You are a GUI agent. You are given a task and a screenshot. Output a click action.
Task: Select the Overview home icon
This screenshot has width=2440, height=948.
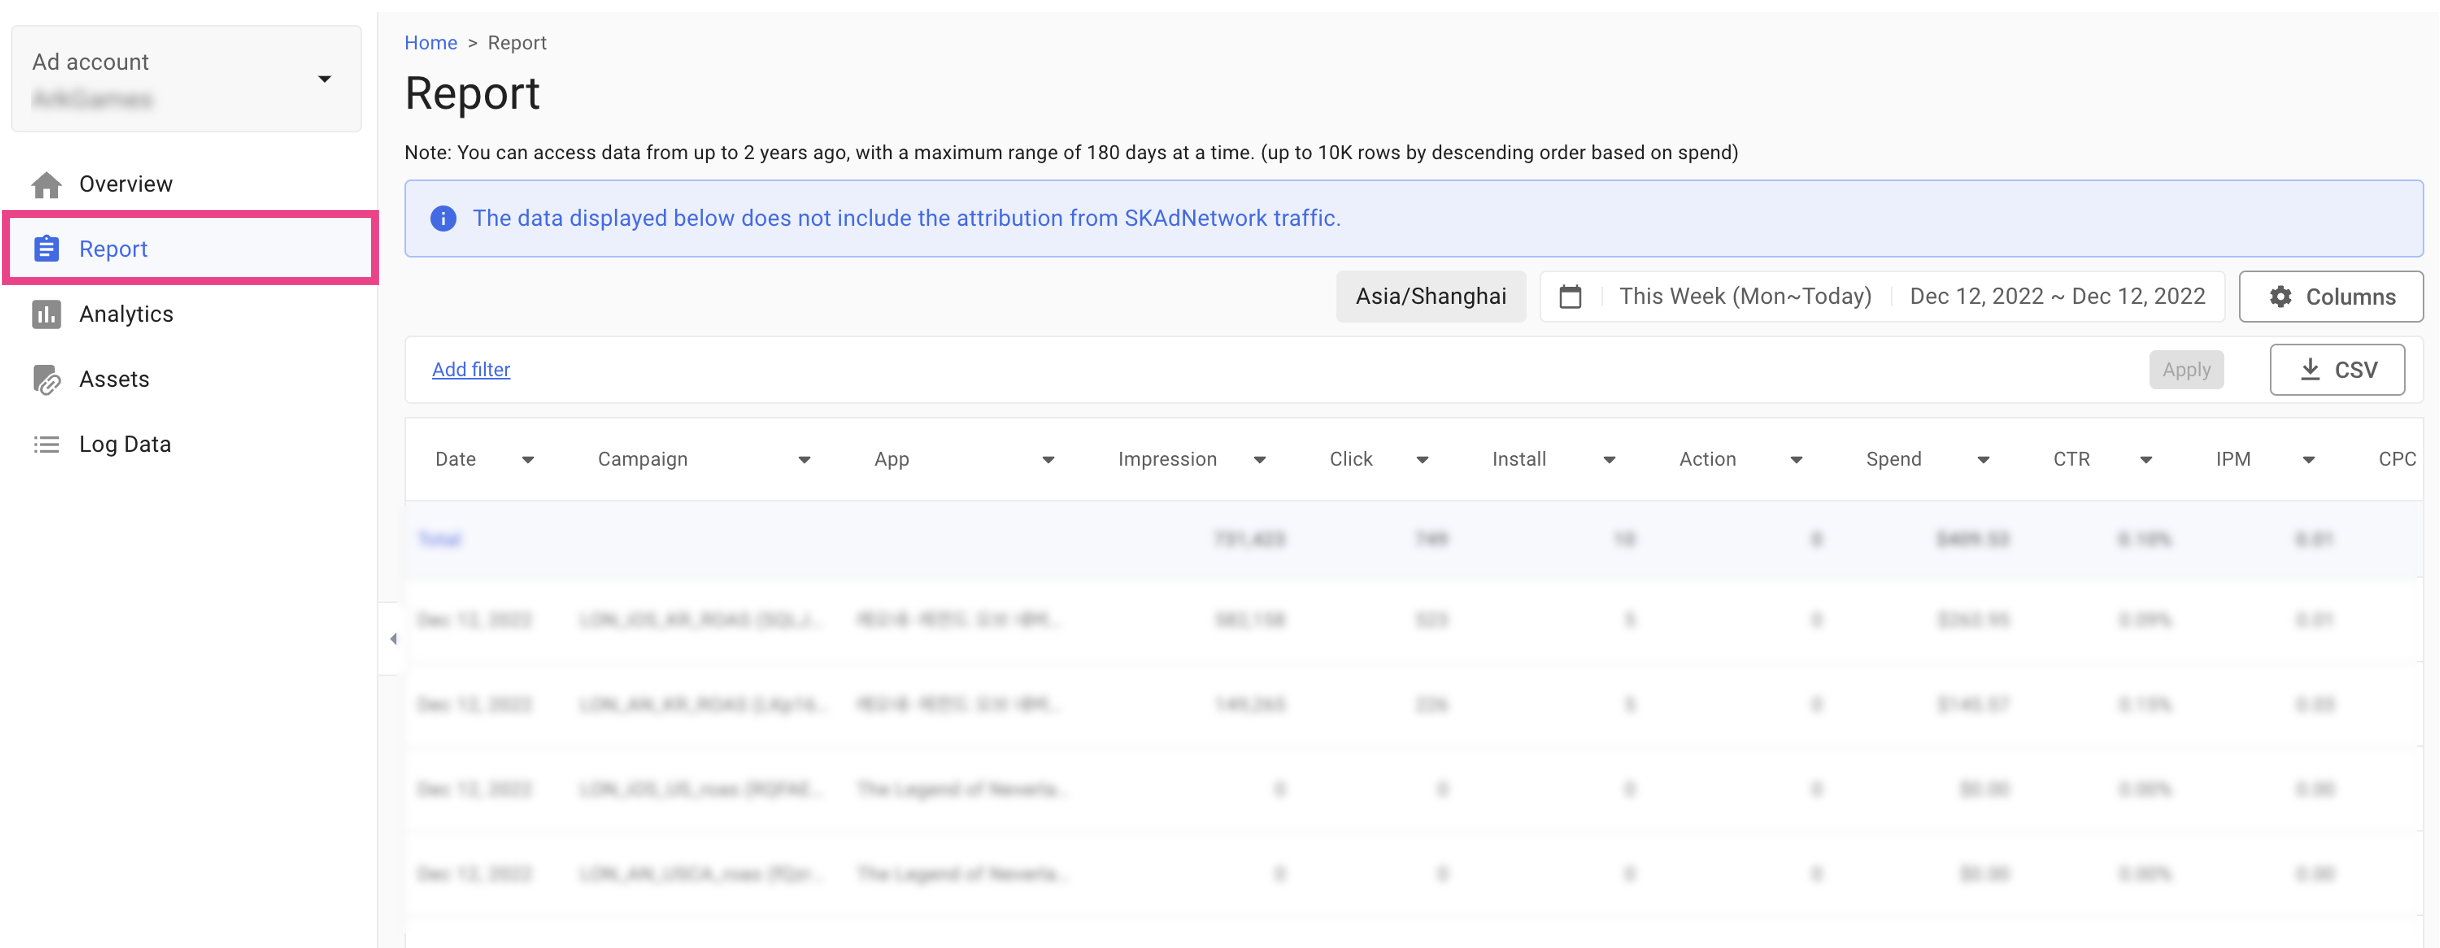[x=46, y=183]
